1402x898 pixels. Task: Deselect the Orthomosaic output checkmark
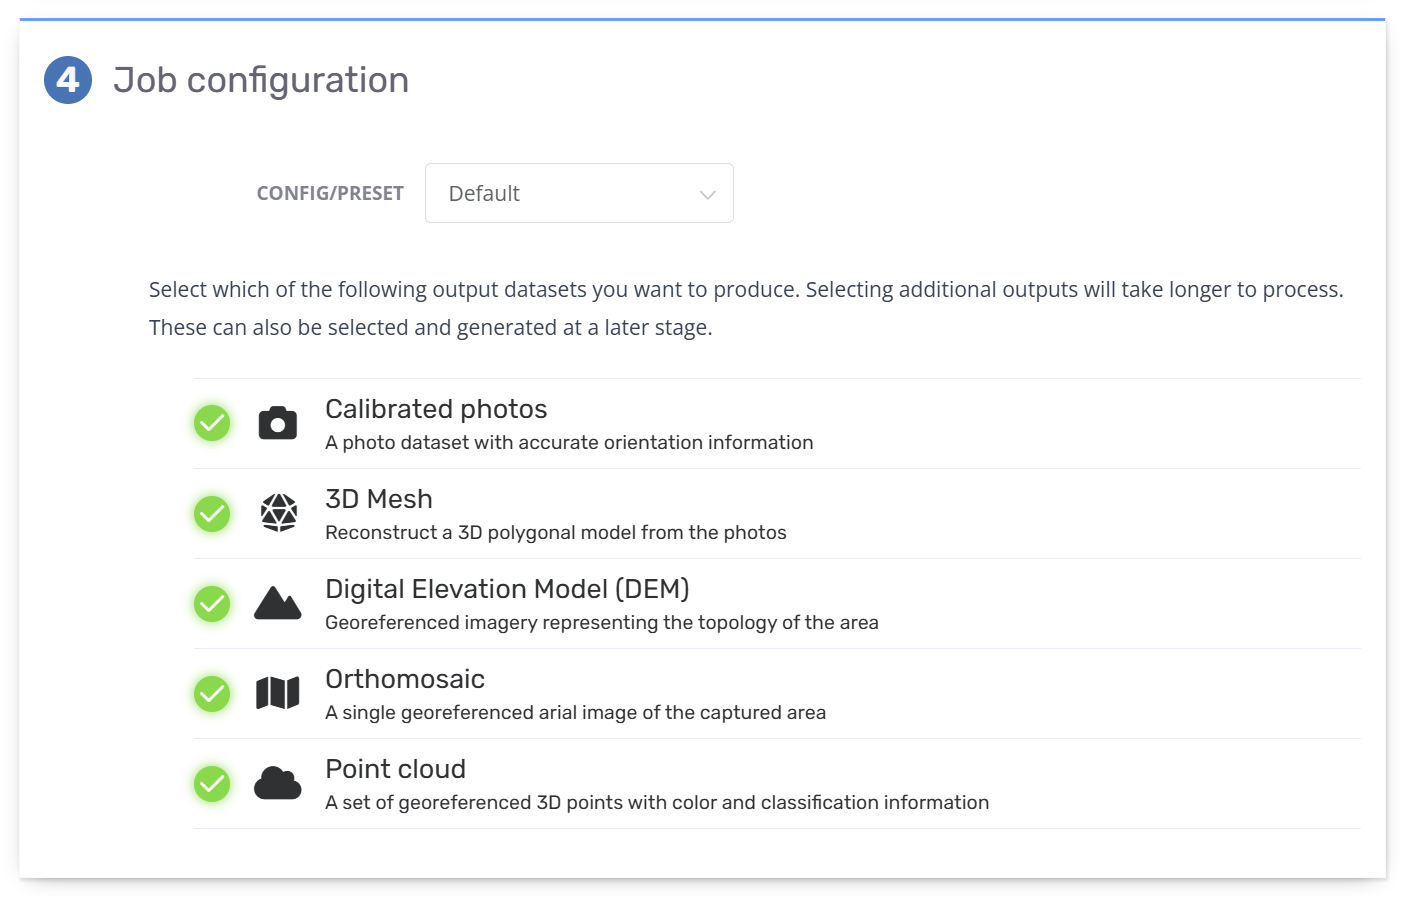pyautogui.click(x=212, y=694)
